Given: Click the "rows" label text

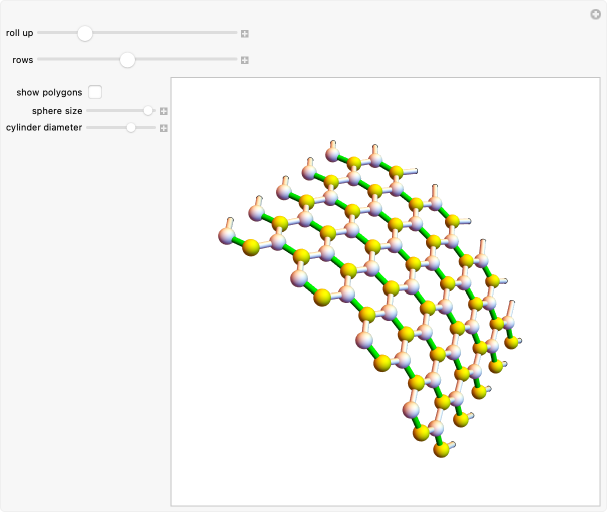Looking at the screenshot, I should pos(22,60).
